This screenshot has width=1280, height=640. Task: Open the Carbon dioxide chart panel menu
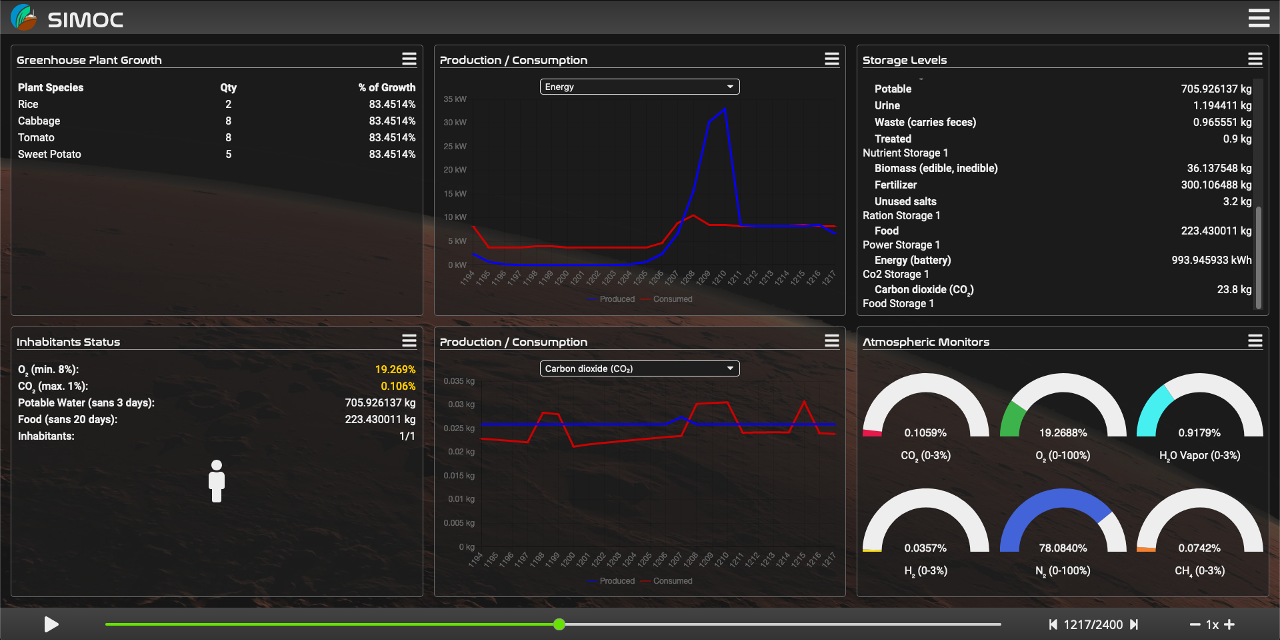[832, 341]
